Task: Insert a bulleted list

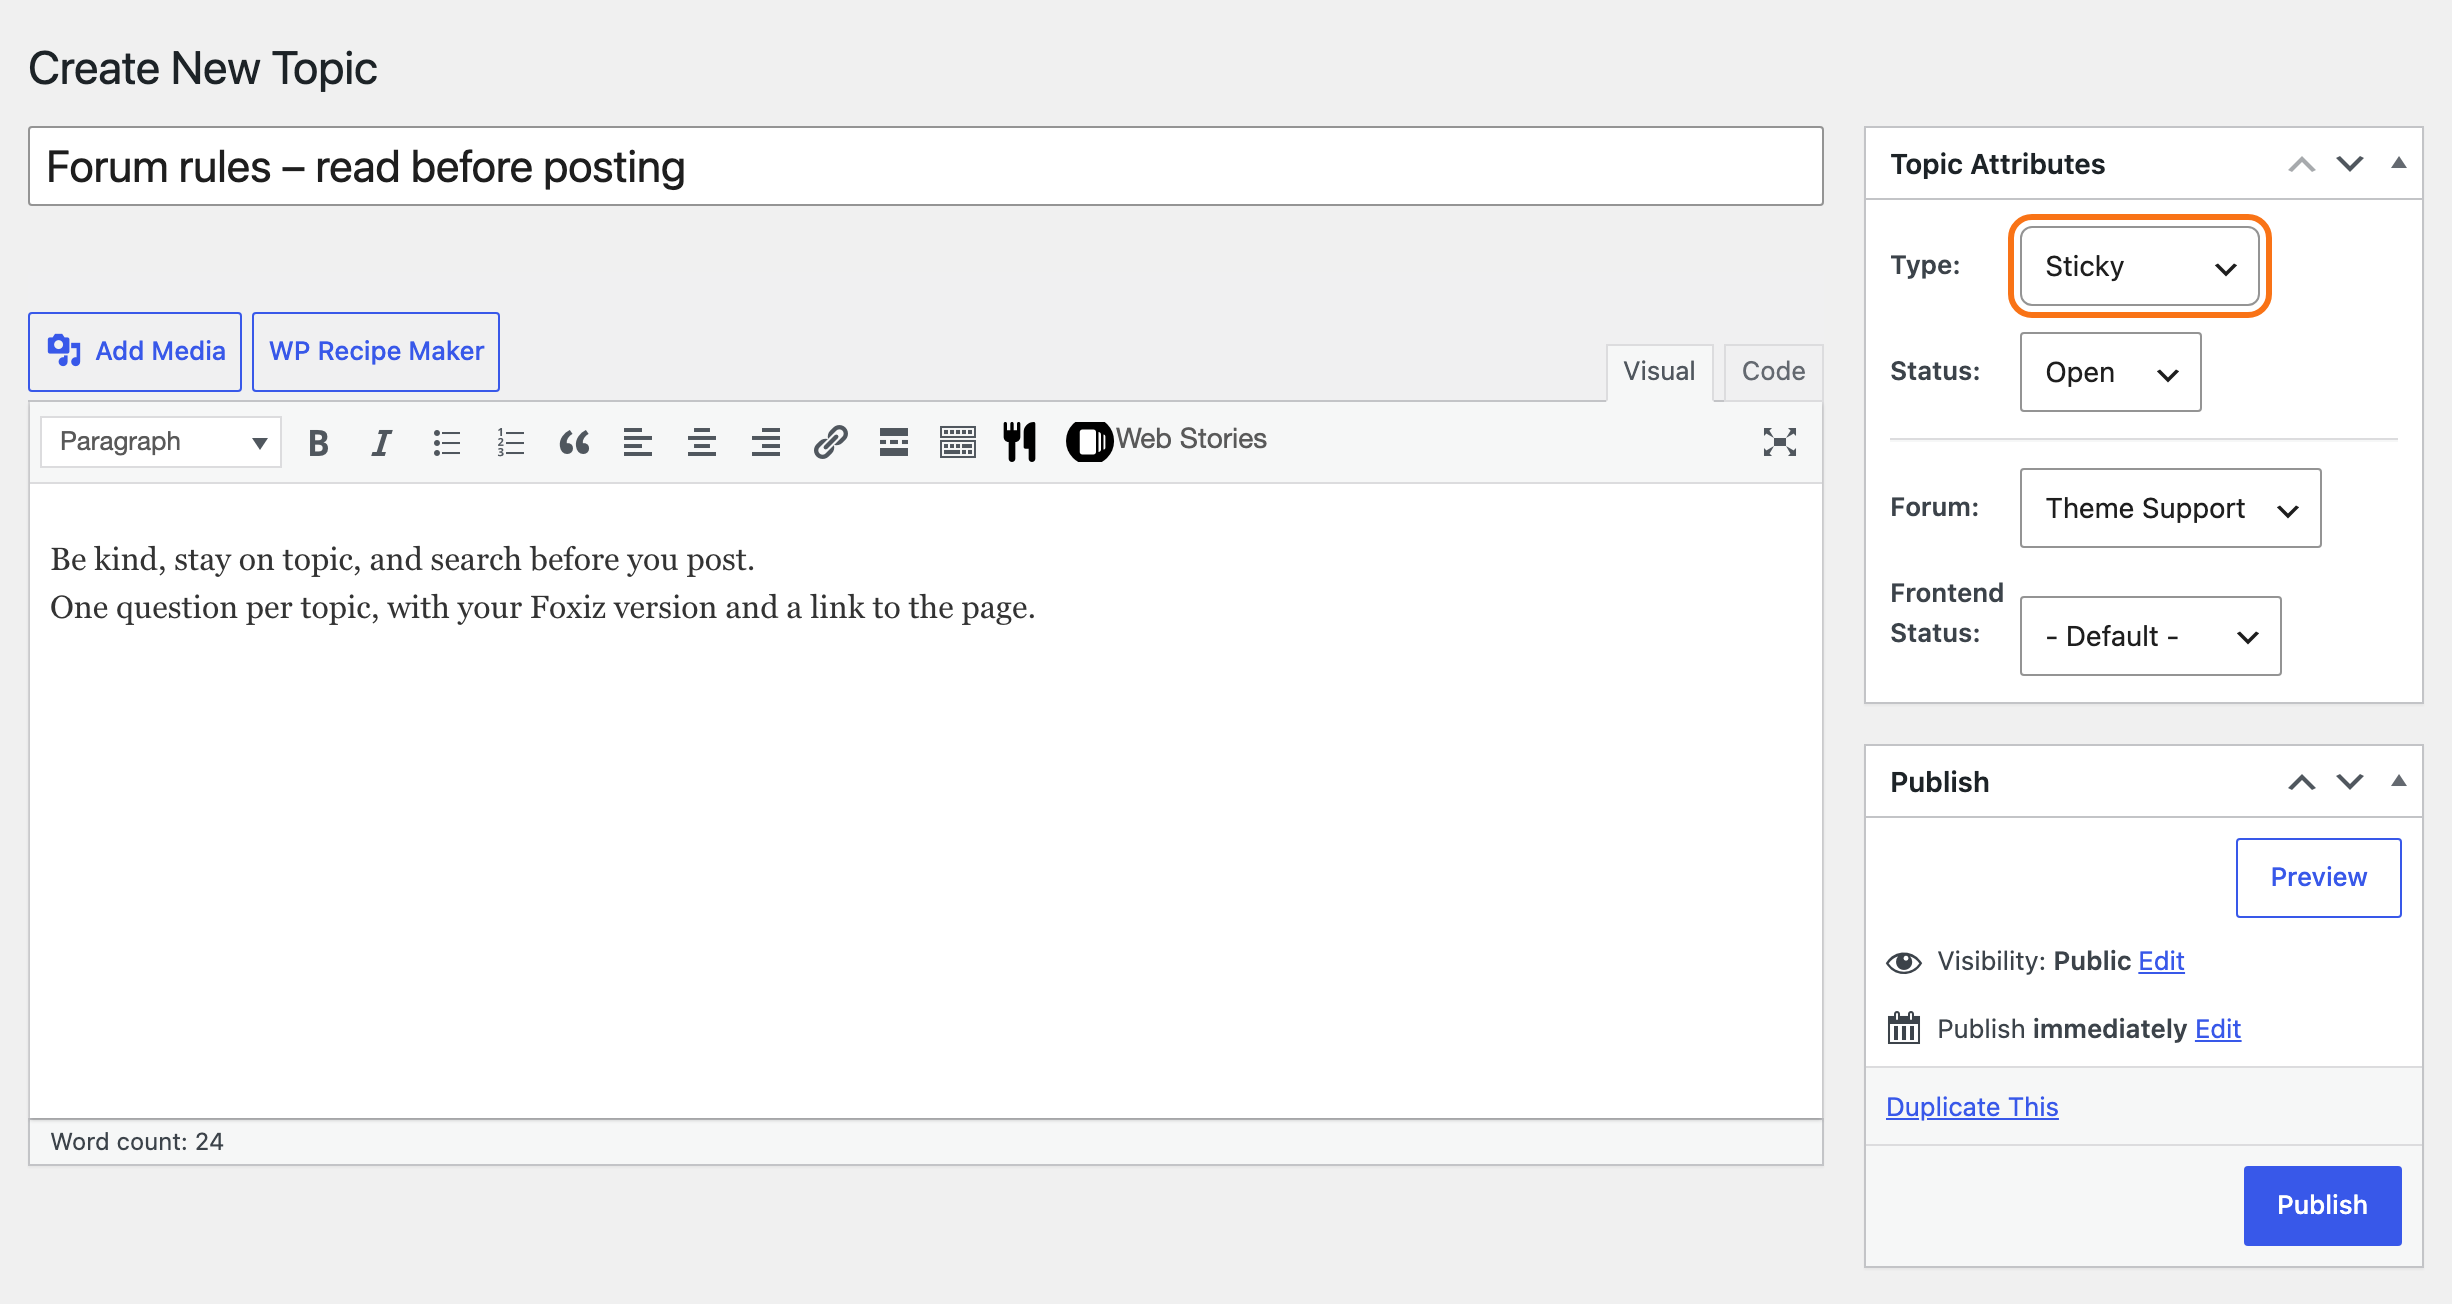Action: [446, 442]
